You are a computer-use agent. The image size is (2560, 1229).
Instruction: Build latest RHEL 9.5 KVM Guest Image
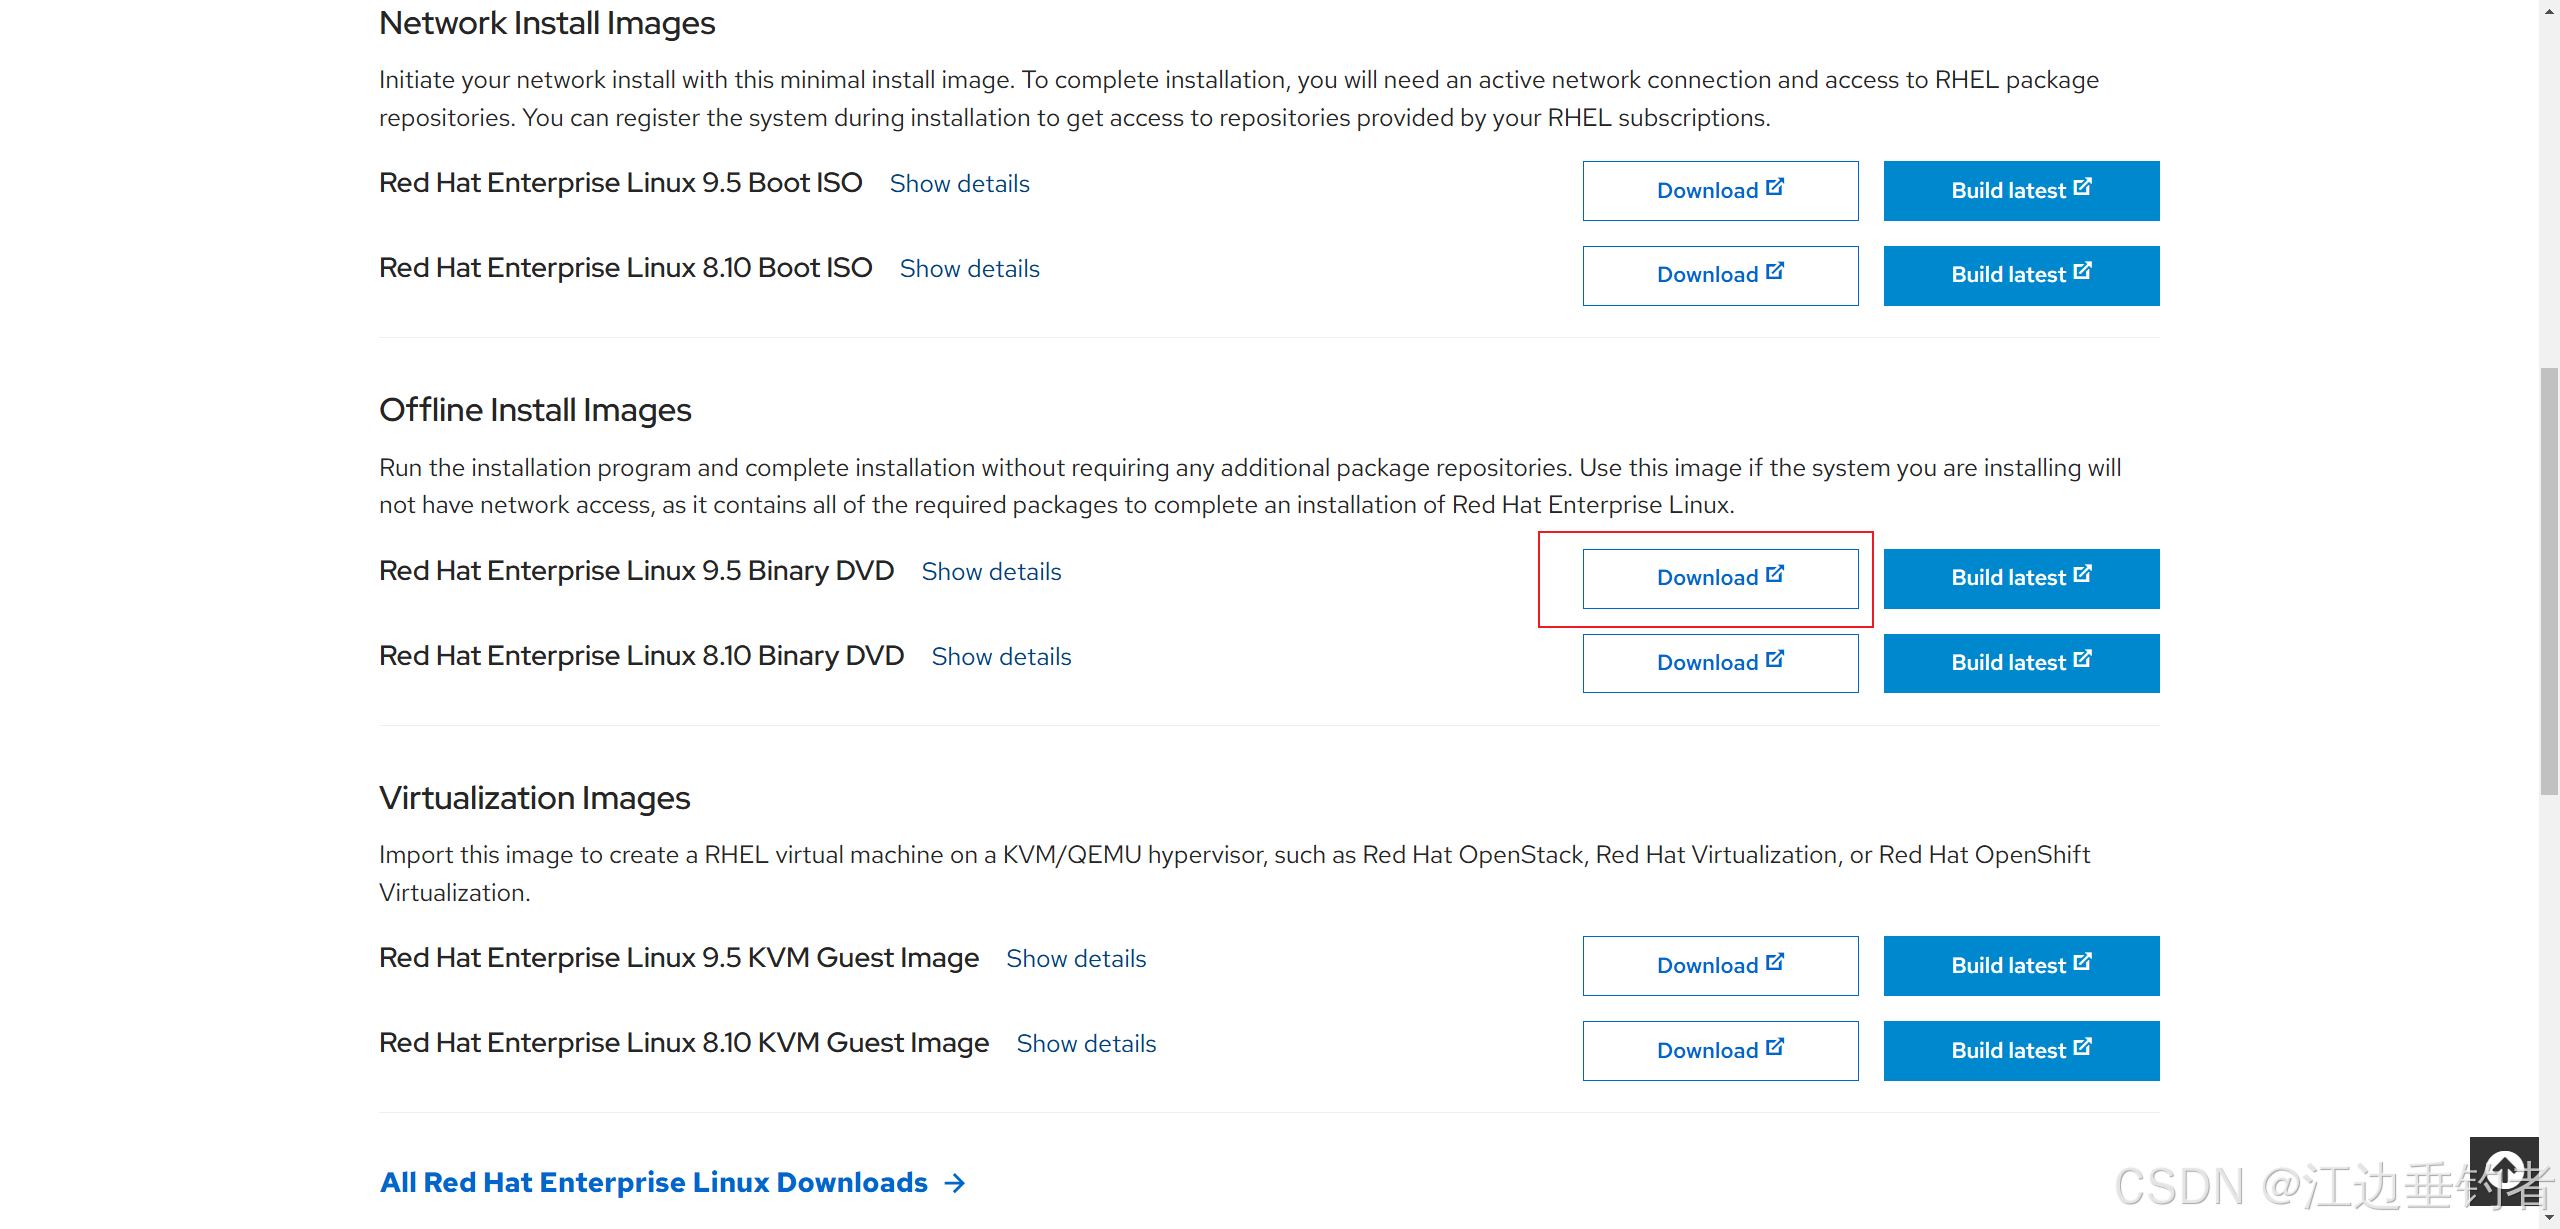pos(2021,966)
